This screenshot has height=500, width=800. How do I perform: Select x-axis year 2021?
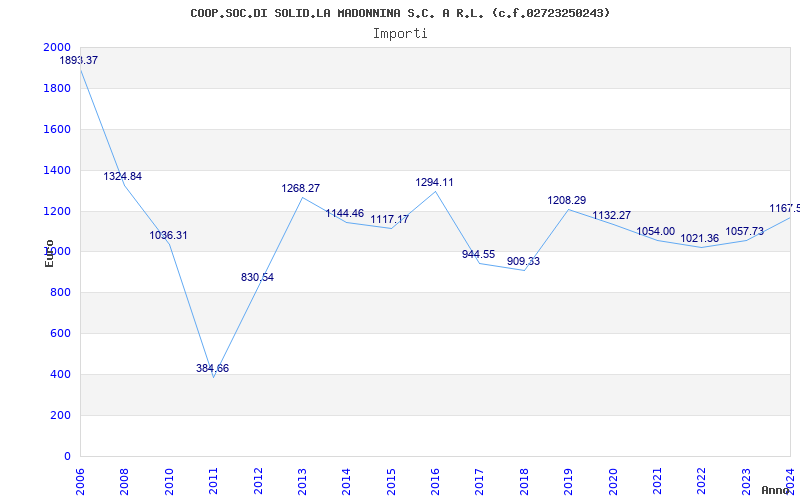(657, 481)
